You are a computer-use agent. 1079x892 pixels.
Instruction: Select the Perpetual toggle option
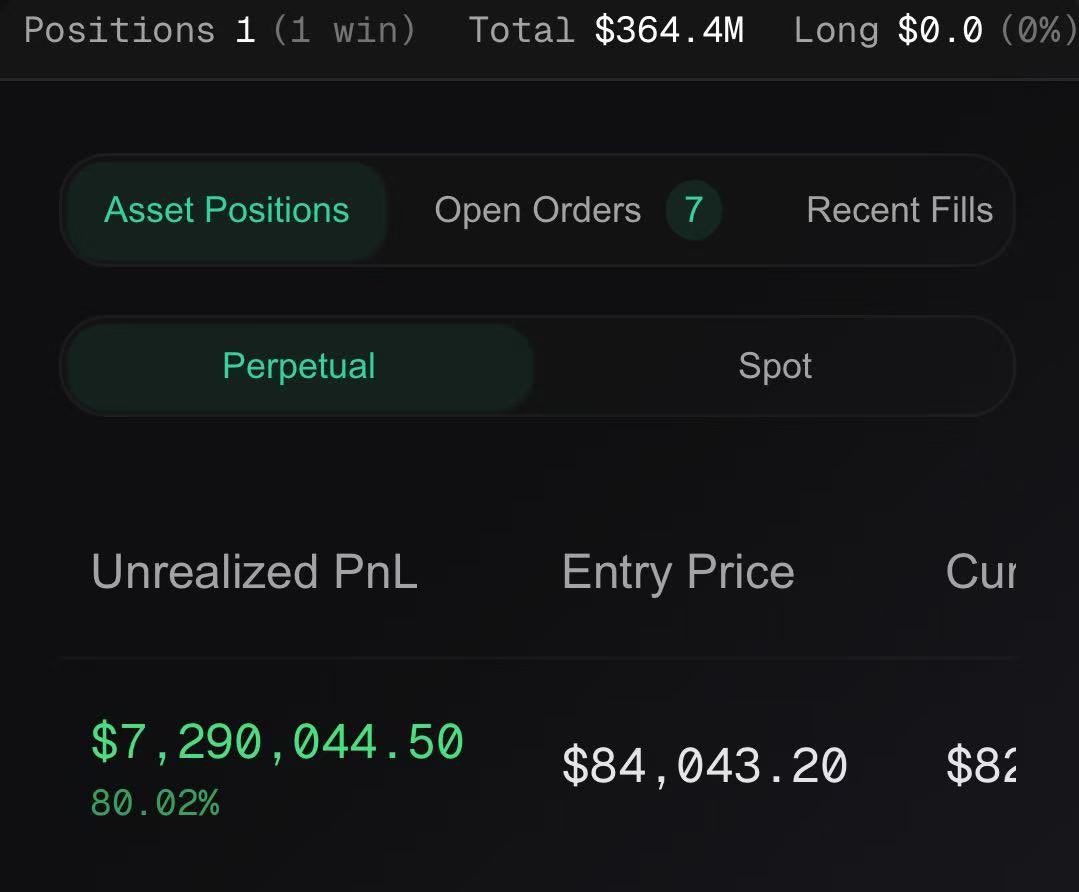[x=299, y=367]
